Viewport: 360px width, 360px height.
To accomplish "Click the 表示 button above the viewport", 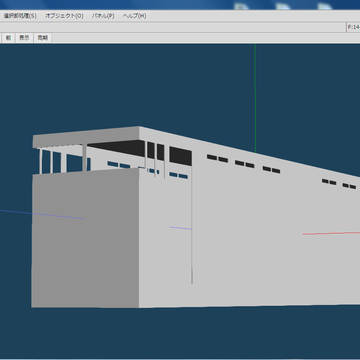I will (24, 38).
